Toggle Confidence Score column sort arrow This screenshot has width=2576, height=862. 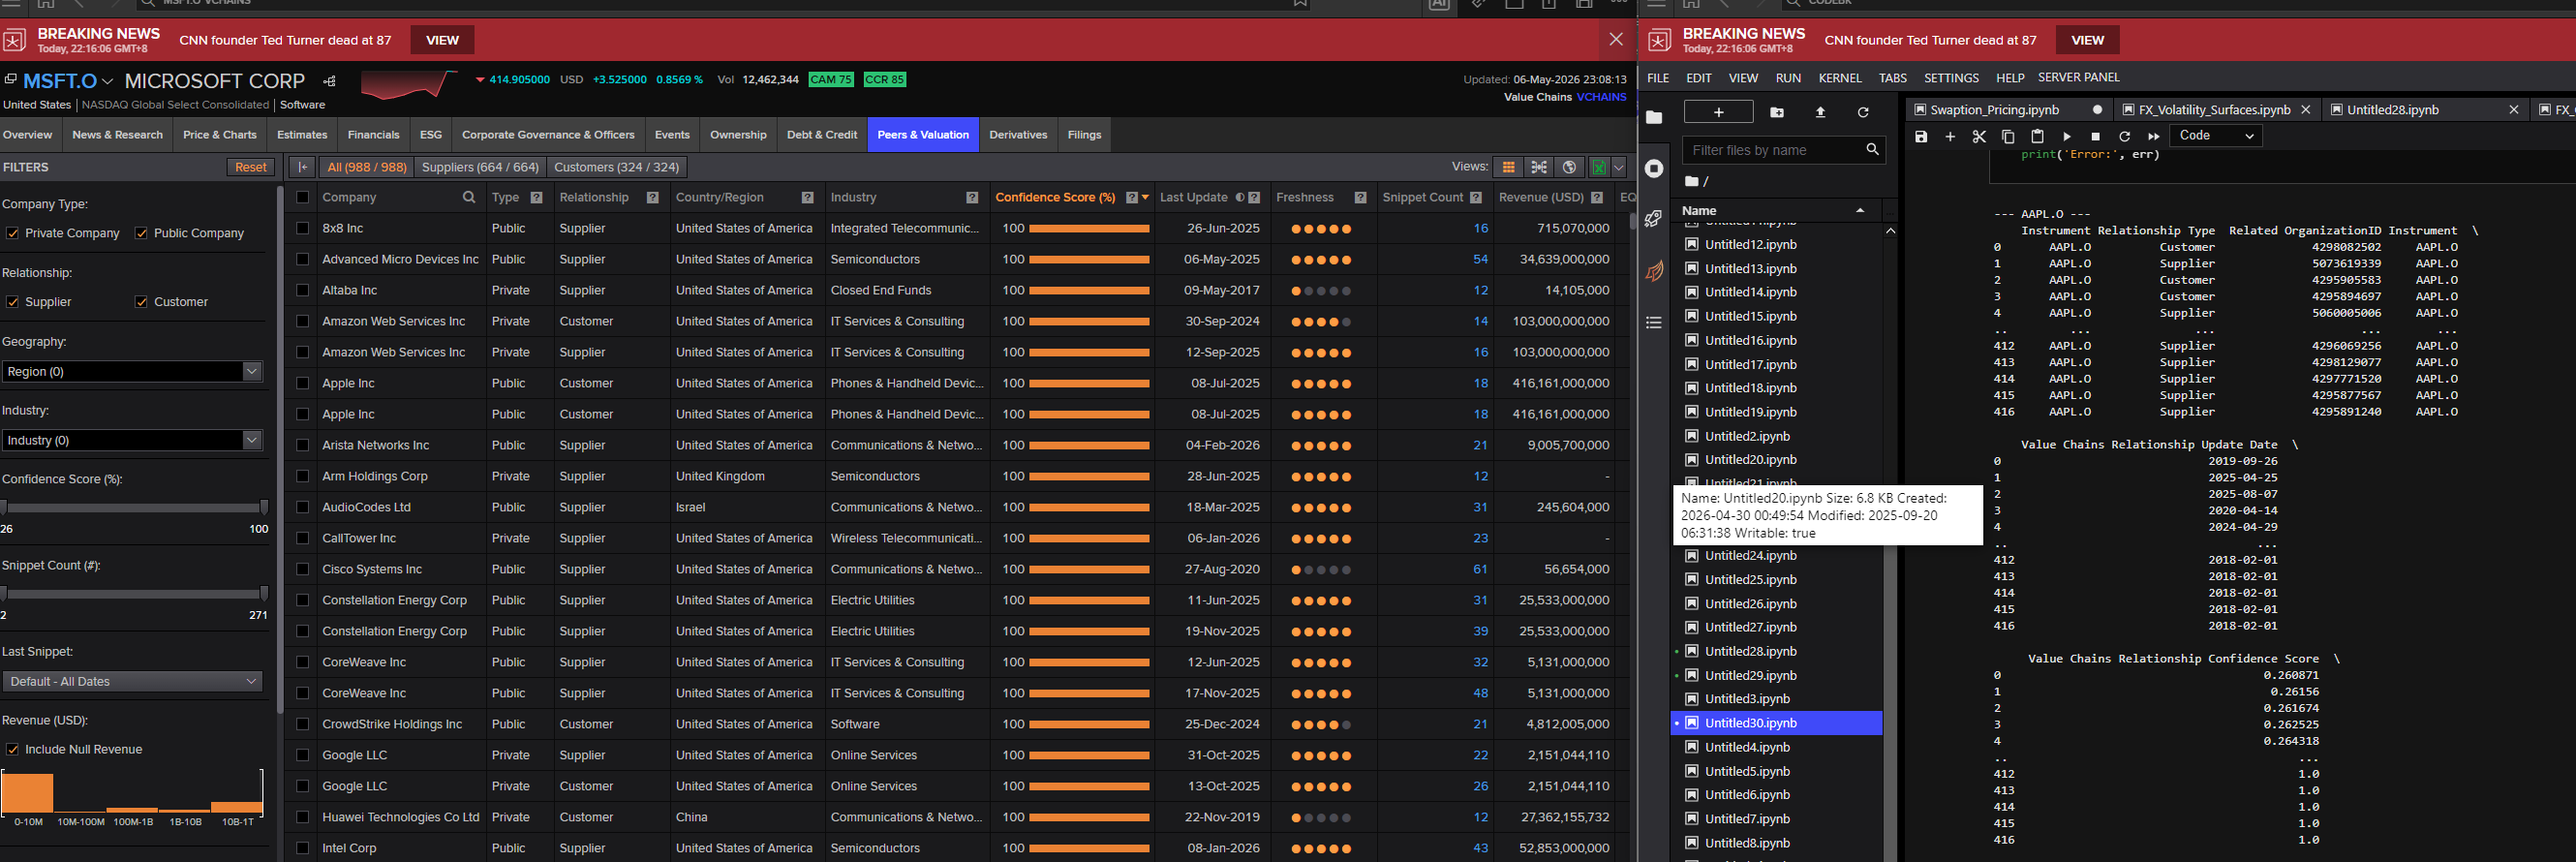[1145, 198]
